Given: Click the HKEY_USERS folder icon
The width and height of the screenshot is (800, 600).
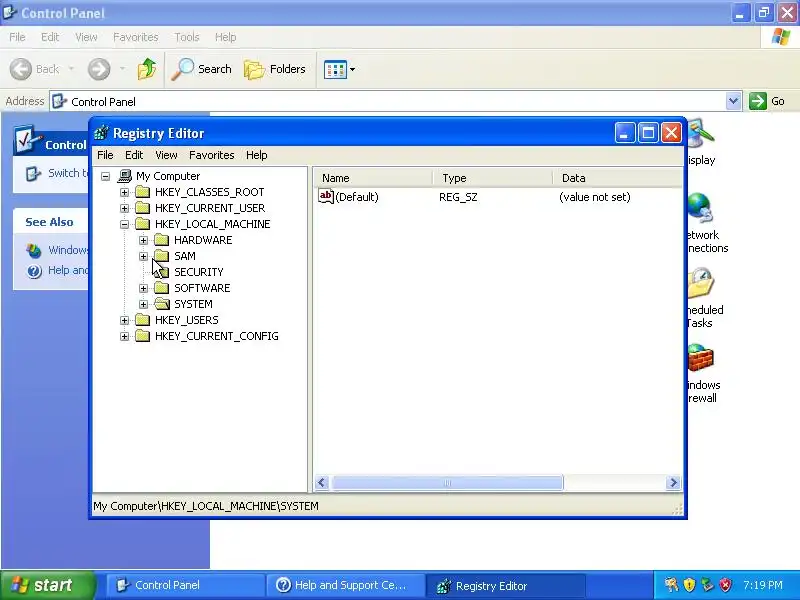Looking at the screenshot, I should click(x=142, y=320).
